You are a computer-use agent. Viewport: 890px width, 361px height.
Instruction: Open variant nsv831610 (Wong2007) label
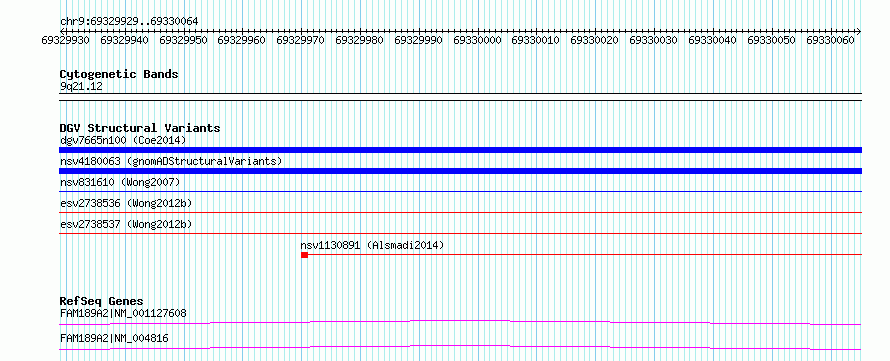pos(120,182)
